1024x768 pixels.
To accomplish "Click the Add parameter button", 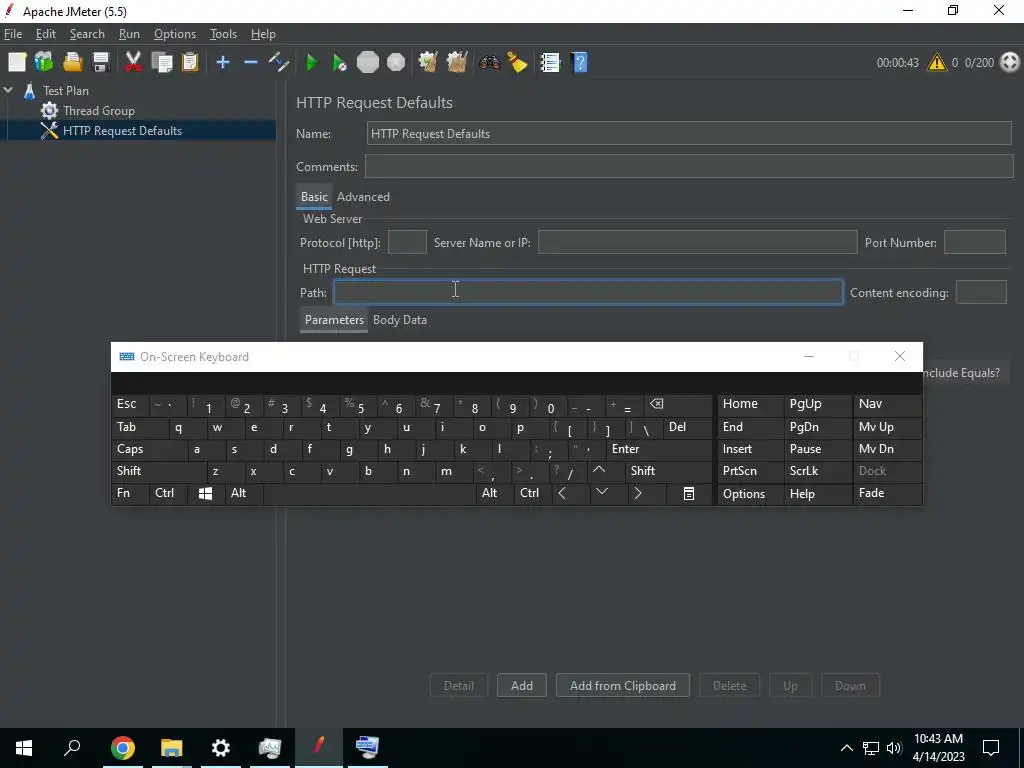I will coord(521,686).
